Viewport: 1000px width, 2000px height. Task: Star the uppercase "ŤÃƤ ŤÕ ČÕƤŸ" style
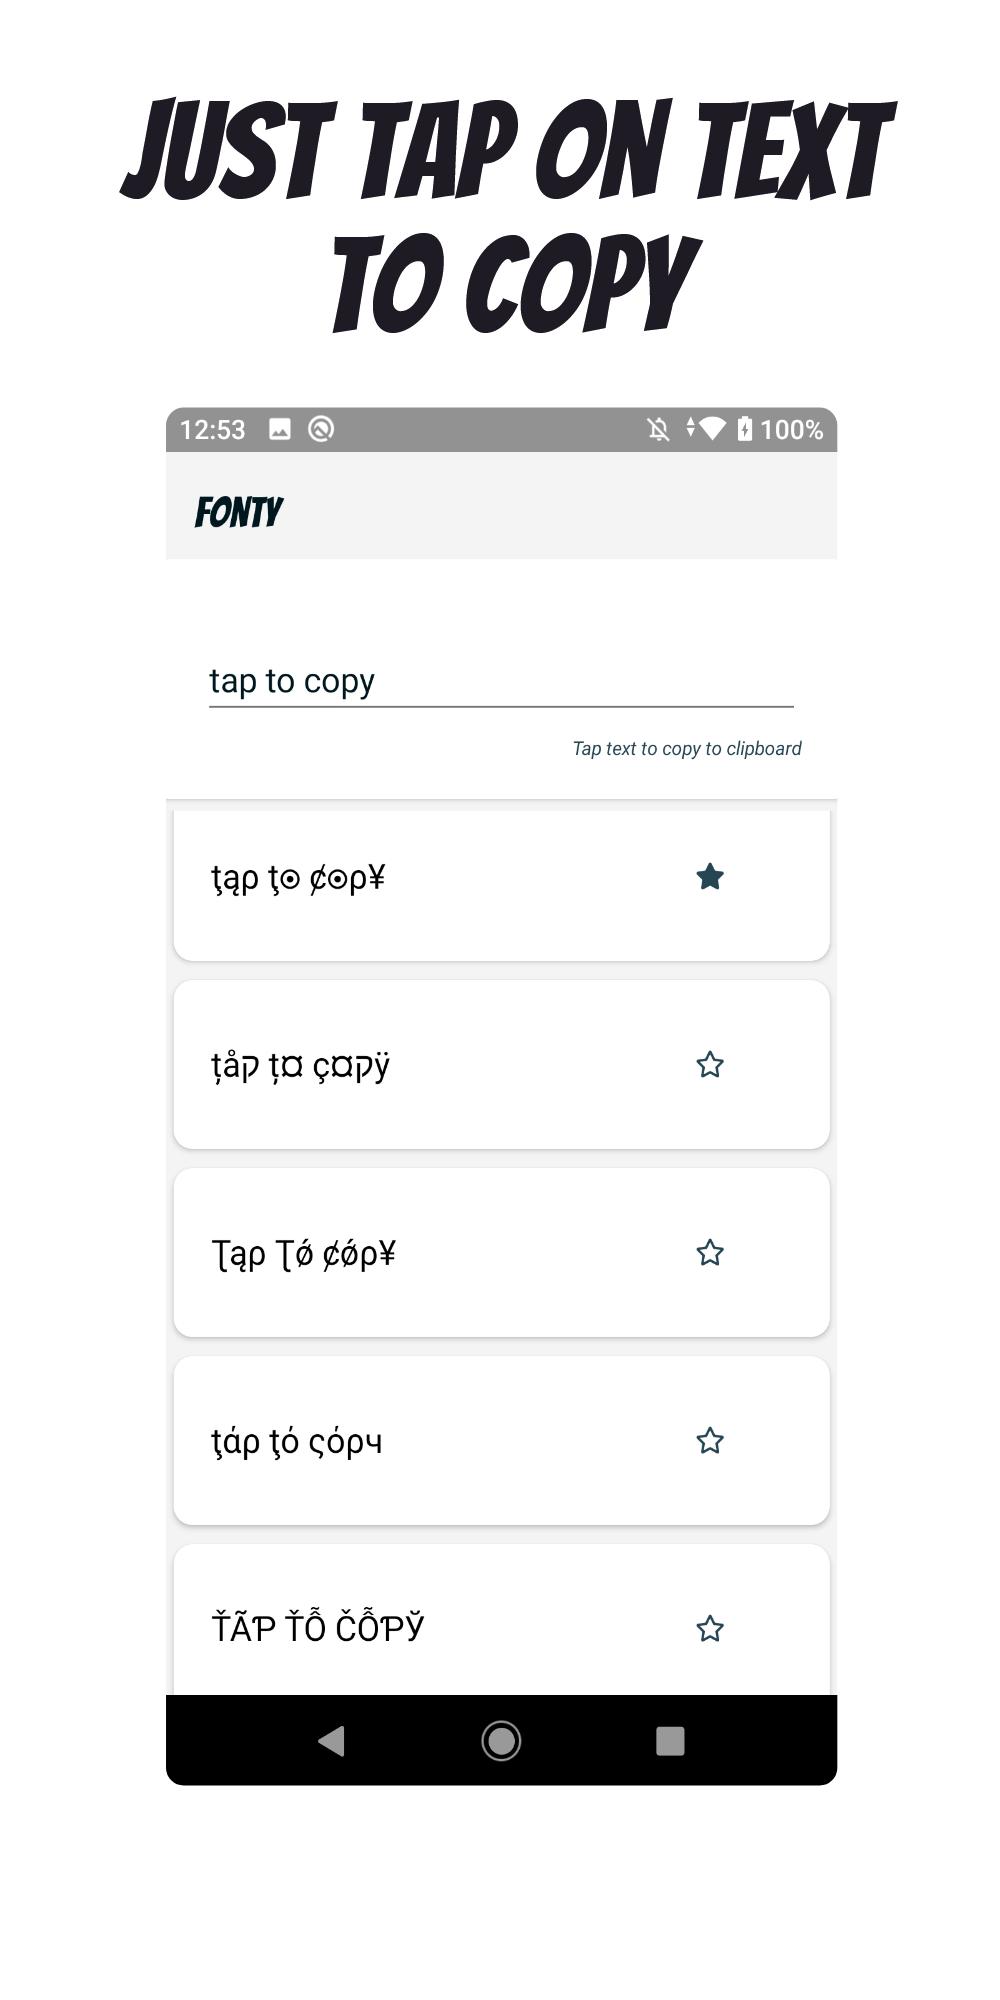(710, 1629)
